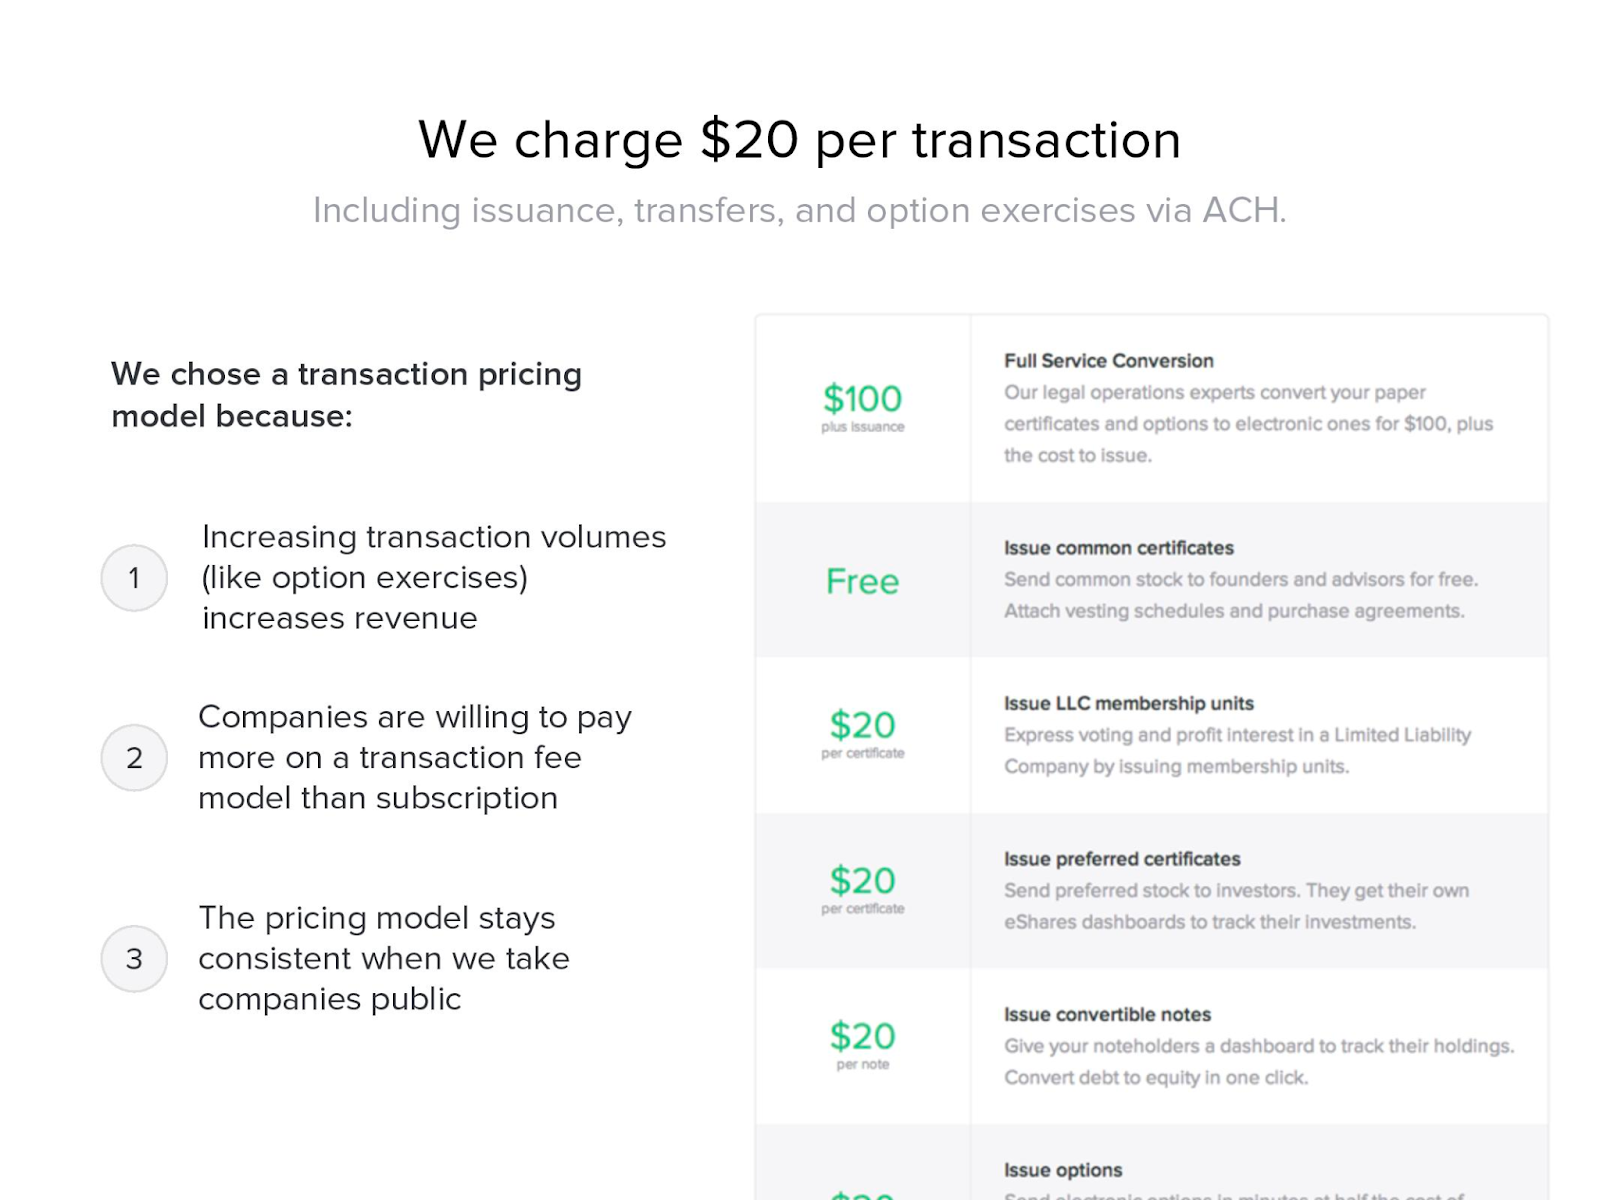
Task: Click 'We chose a transaction pricing model' heading
Action: tap(347, 395)
